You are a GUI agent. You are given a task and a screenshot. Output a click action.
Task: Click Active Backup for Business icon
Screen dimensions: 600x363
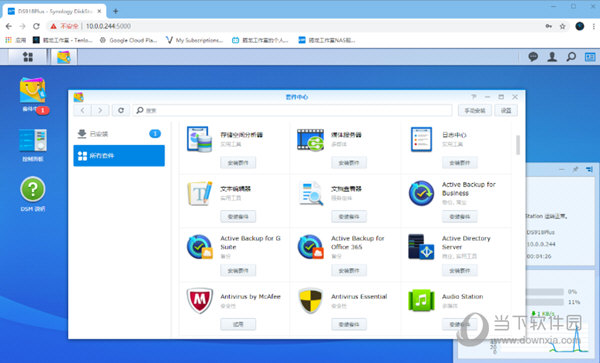[x=421, y=193]
